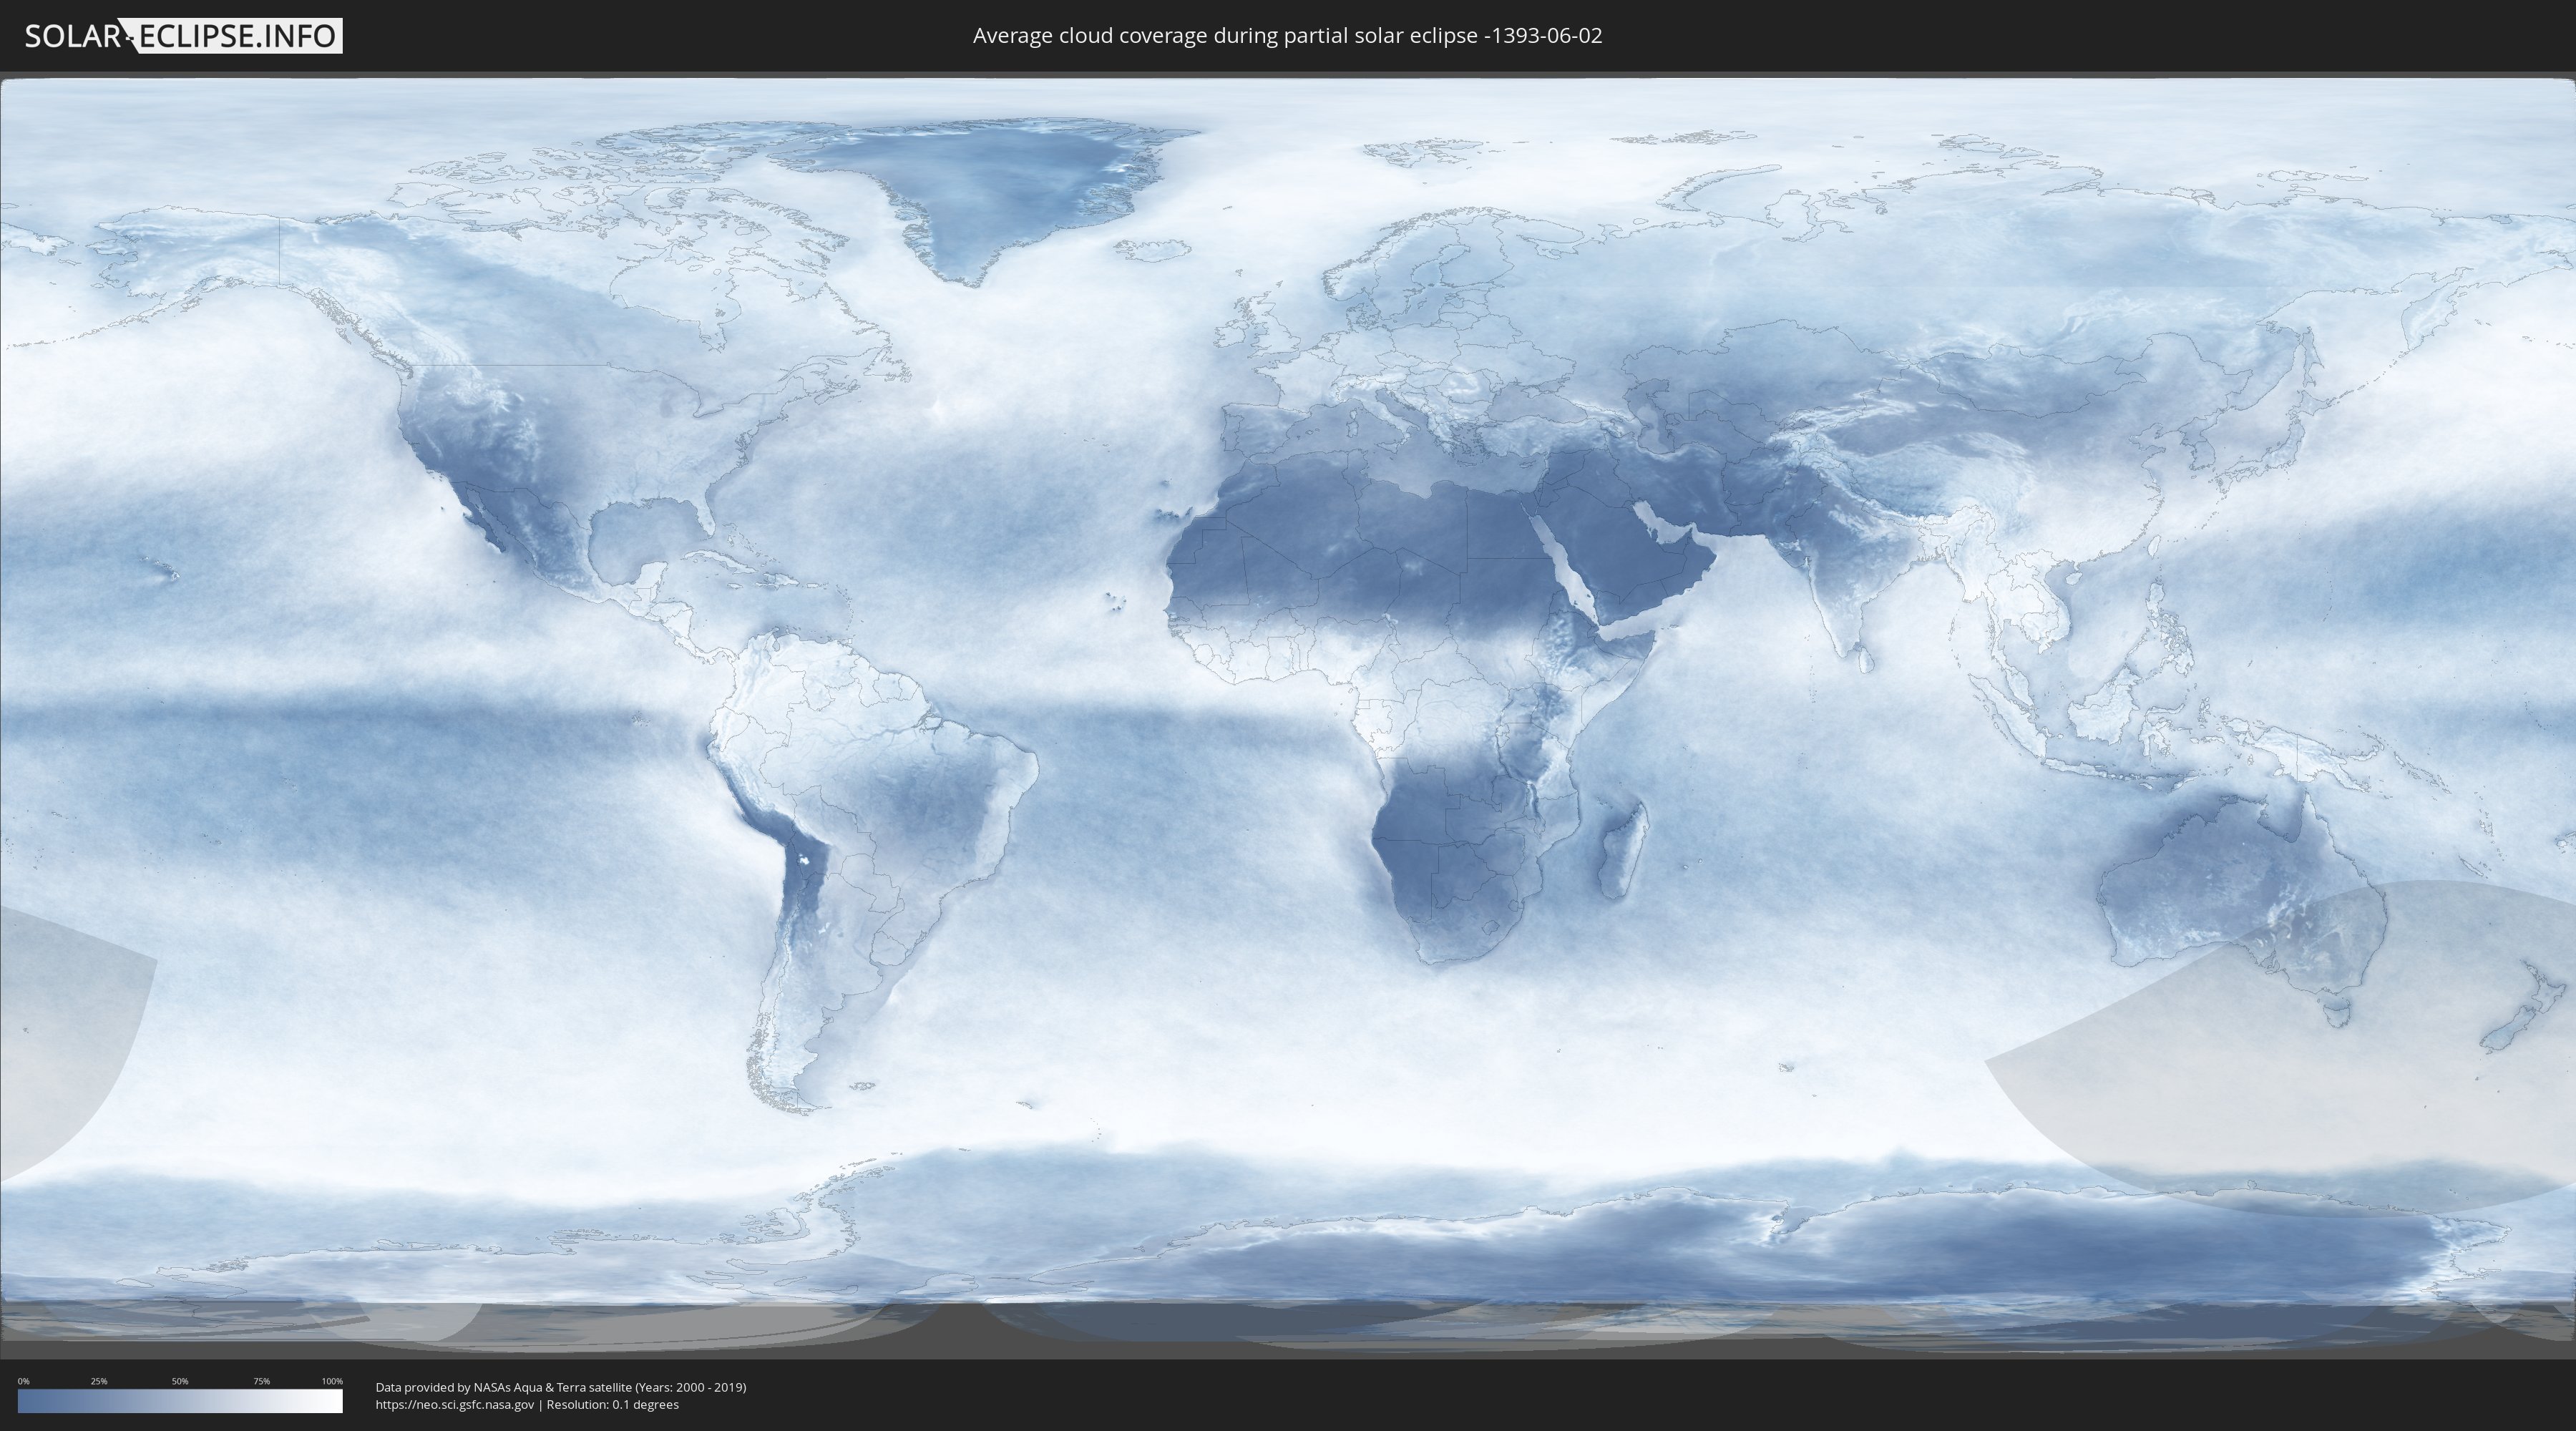Click the world cloud coverage map image

(1288, 716)
